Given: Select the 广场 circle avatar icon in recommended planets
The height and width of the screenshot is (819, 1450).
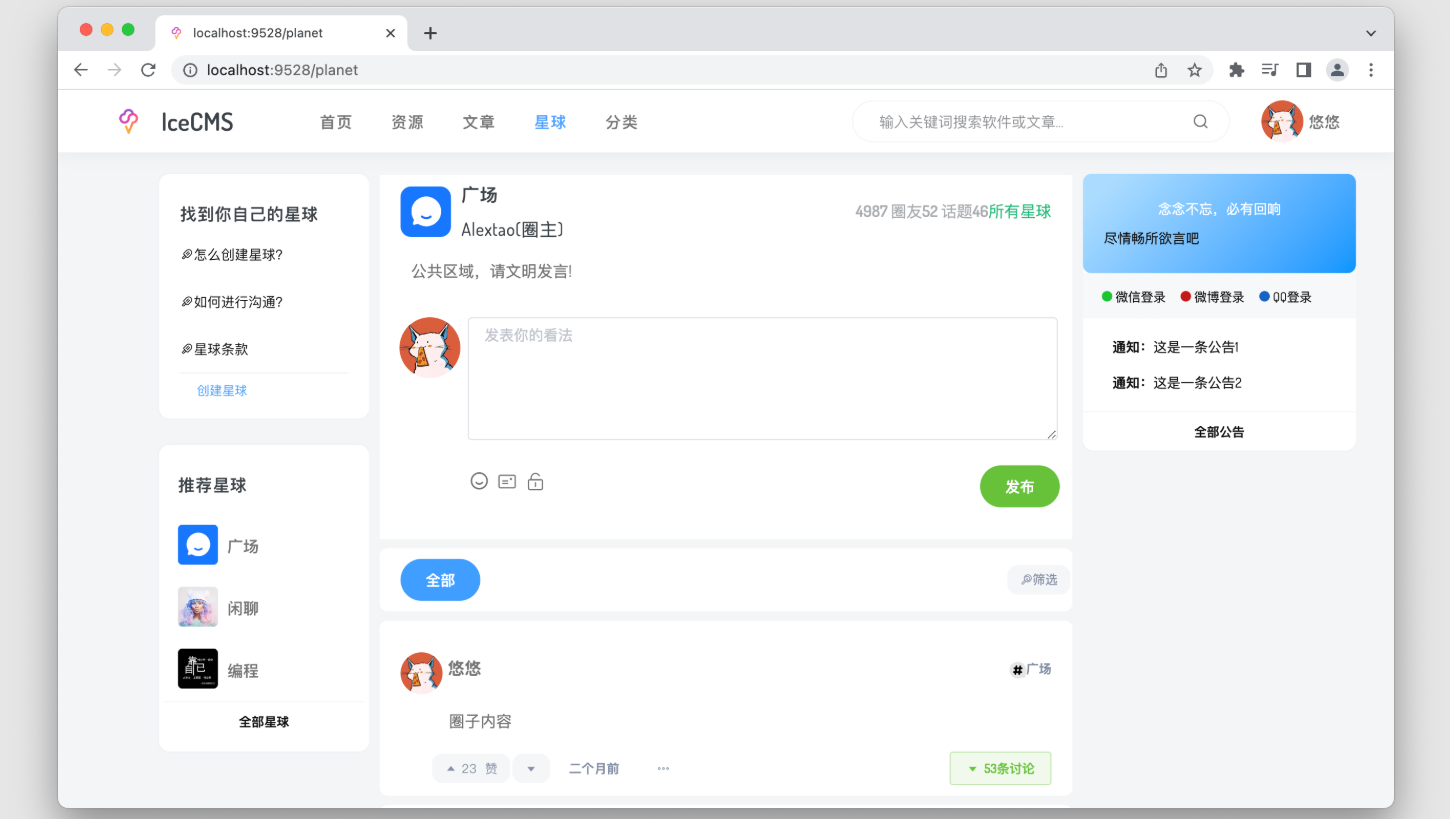Looking at the screenshot, I should pos(197,545).
